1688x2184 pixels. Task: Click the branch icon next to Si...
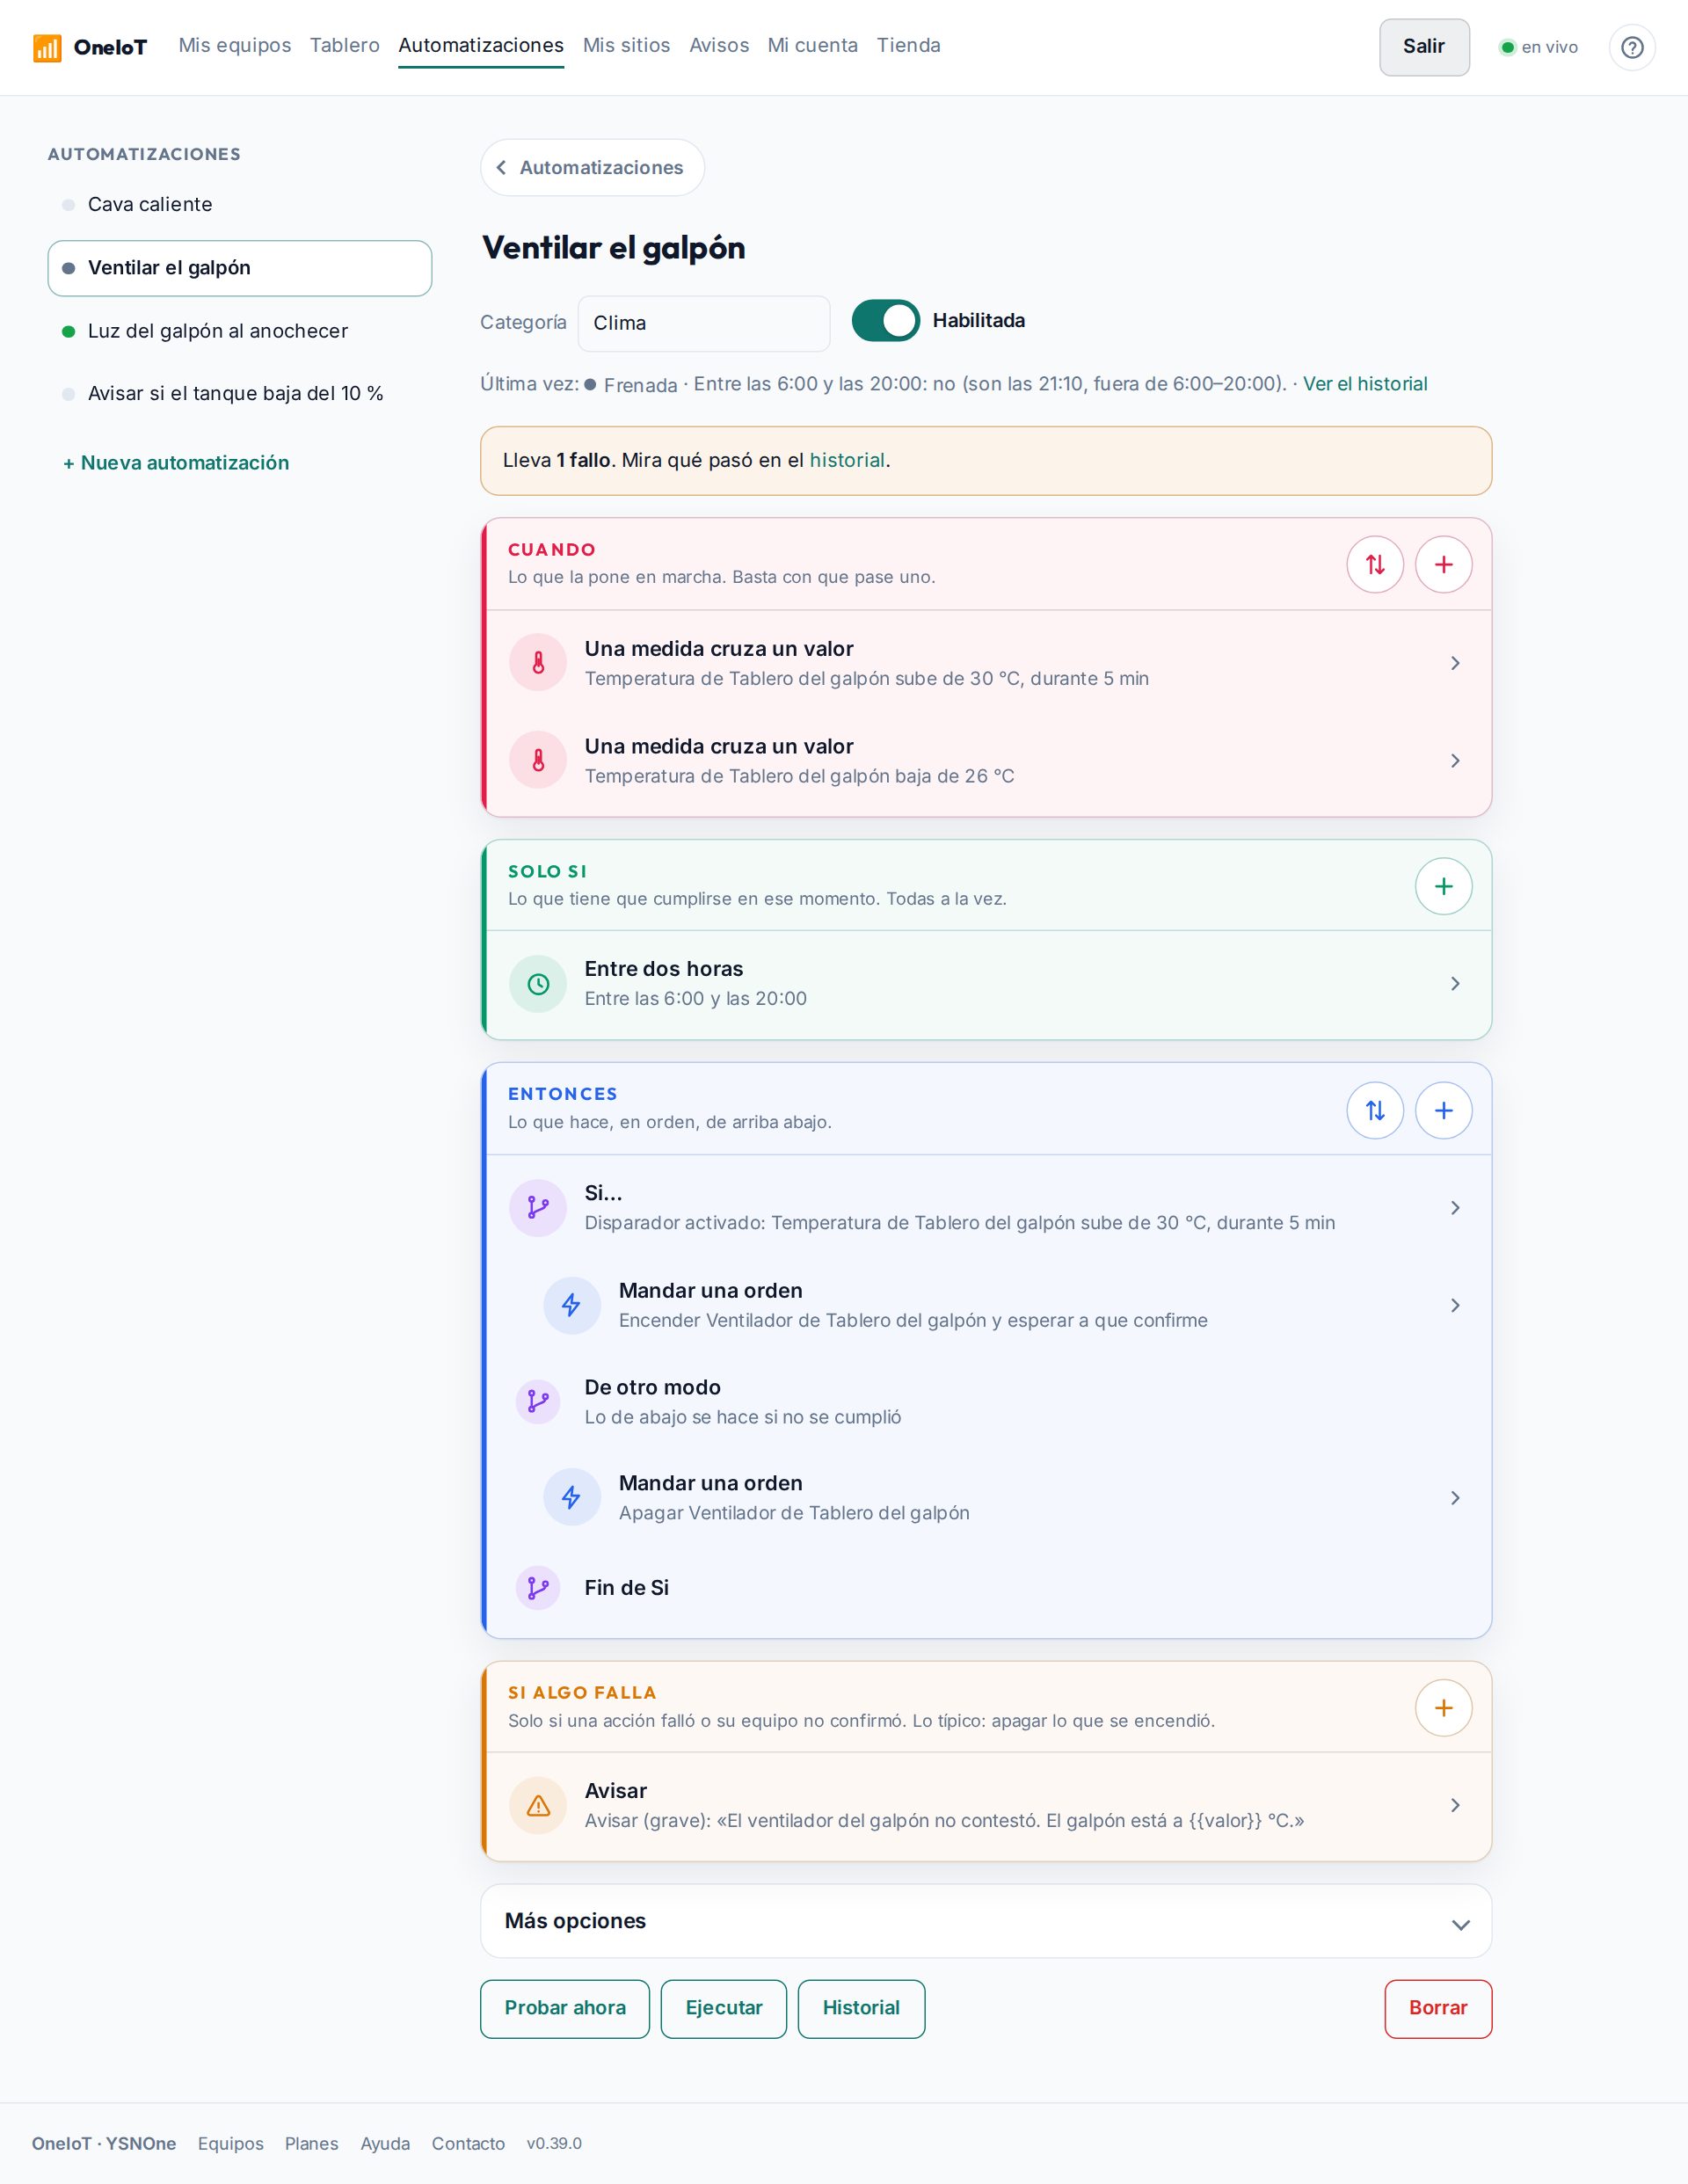(x=538, y=1207)
